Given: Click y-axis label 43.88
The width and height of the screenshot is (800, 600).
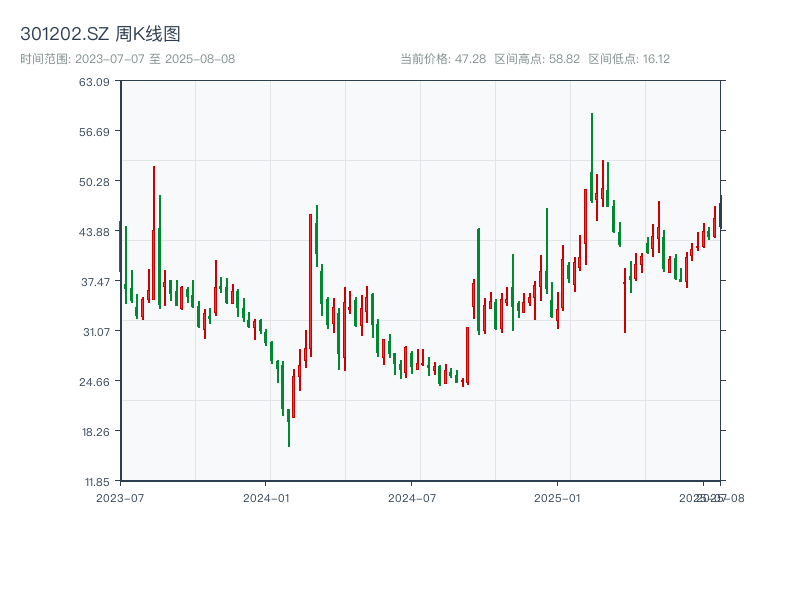Looking at the screenshot, I should tap(94, 232).
